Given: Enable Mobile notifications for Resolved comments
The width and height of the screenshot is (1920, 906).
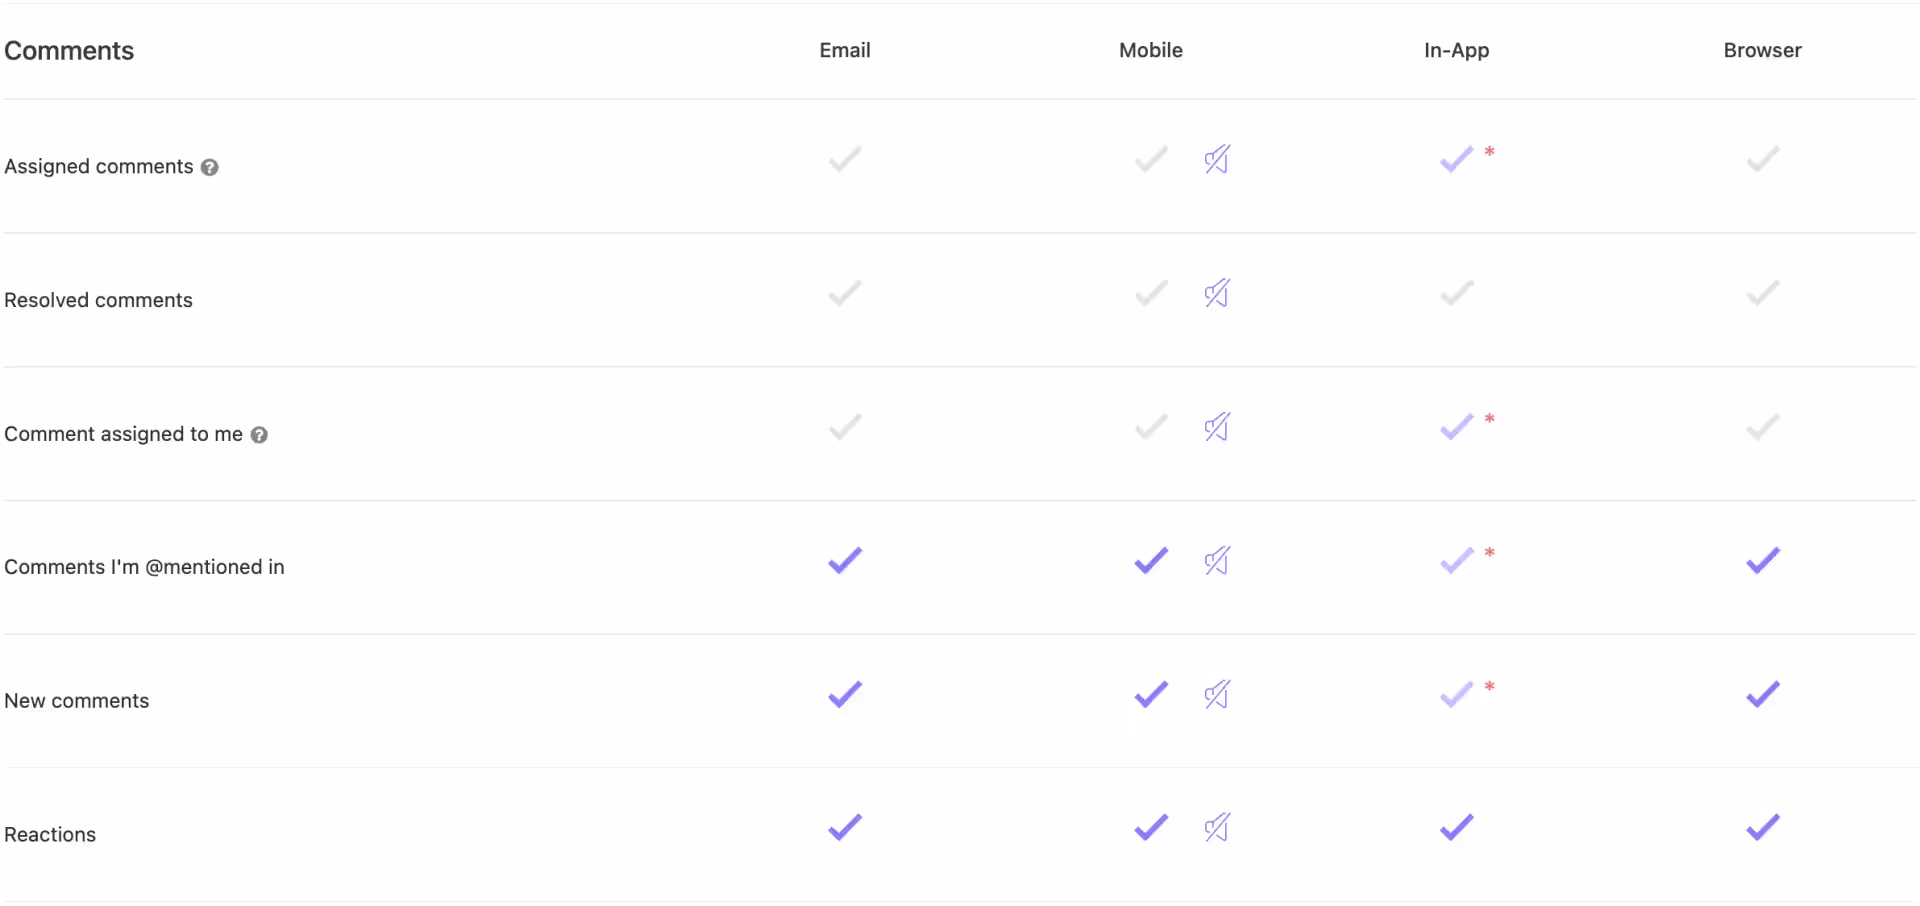Looking at the screenshot, I should [x=1150, y=293].
